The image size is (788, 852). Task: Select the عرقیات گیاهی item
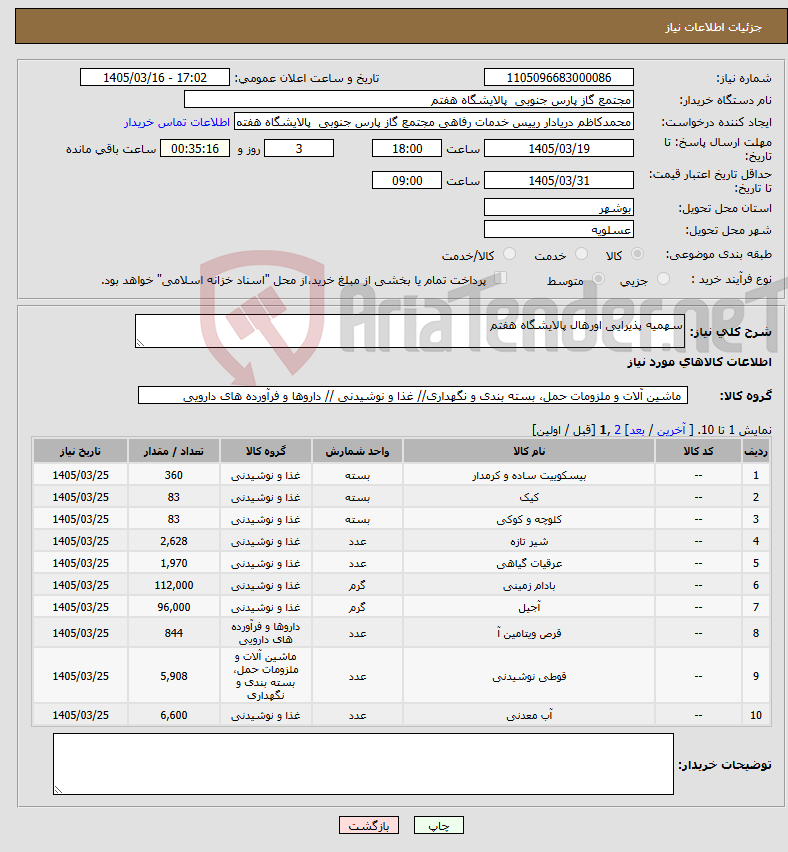[529, 563]
